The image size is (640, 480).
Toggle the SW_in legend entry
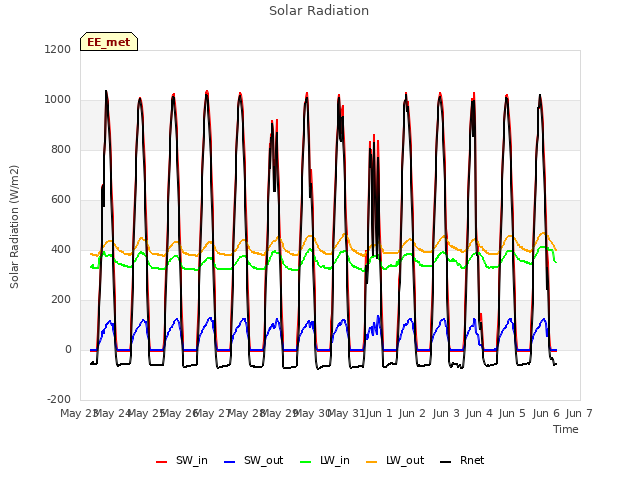[x=182, y=461]
